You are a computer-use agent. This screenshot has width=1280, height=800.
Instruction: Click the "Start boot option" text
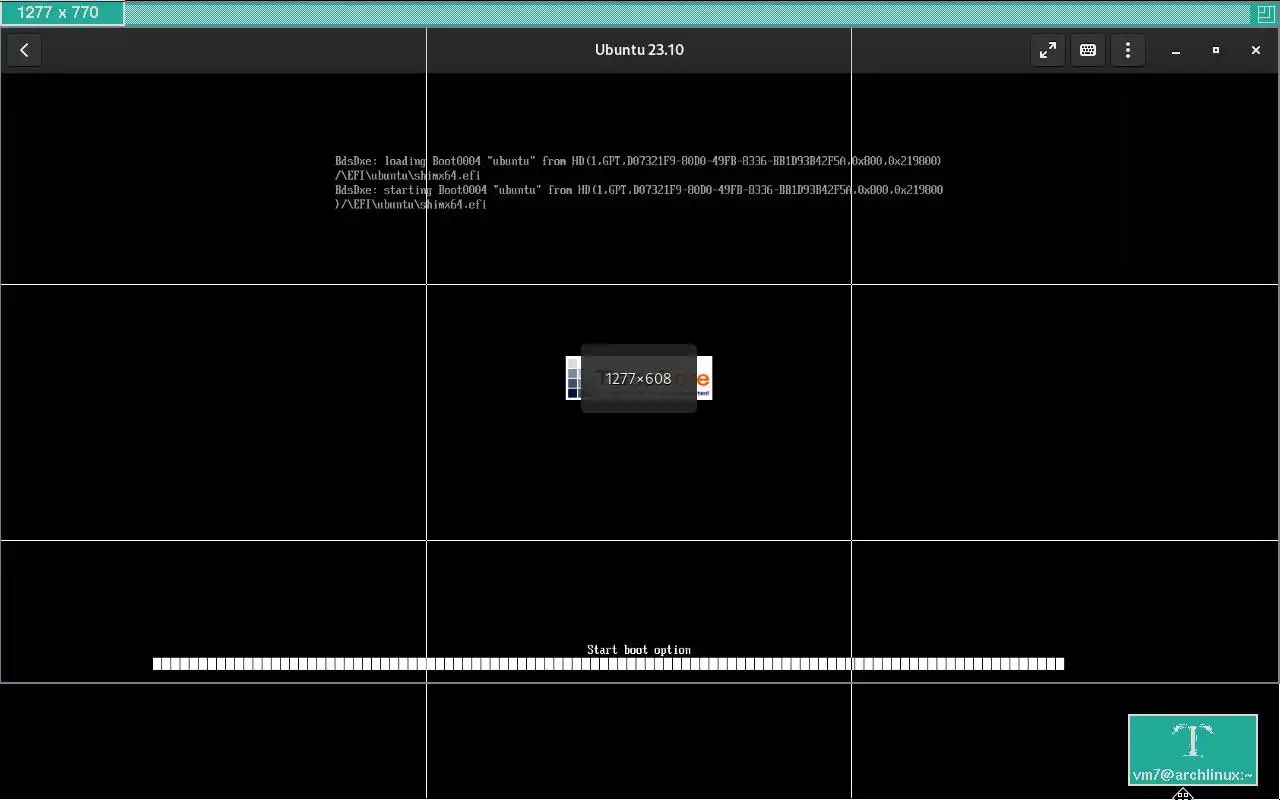click(639, 650)
